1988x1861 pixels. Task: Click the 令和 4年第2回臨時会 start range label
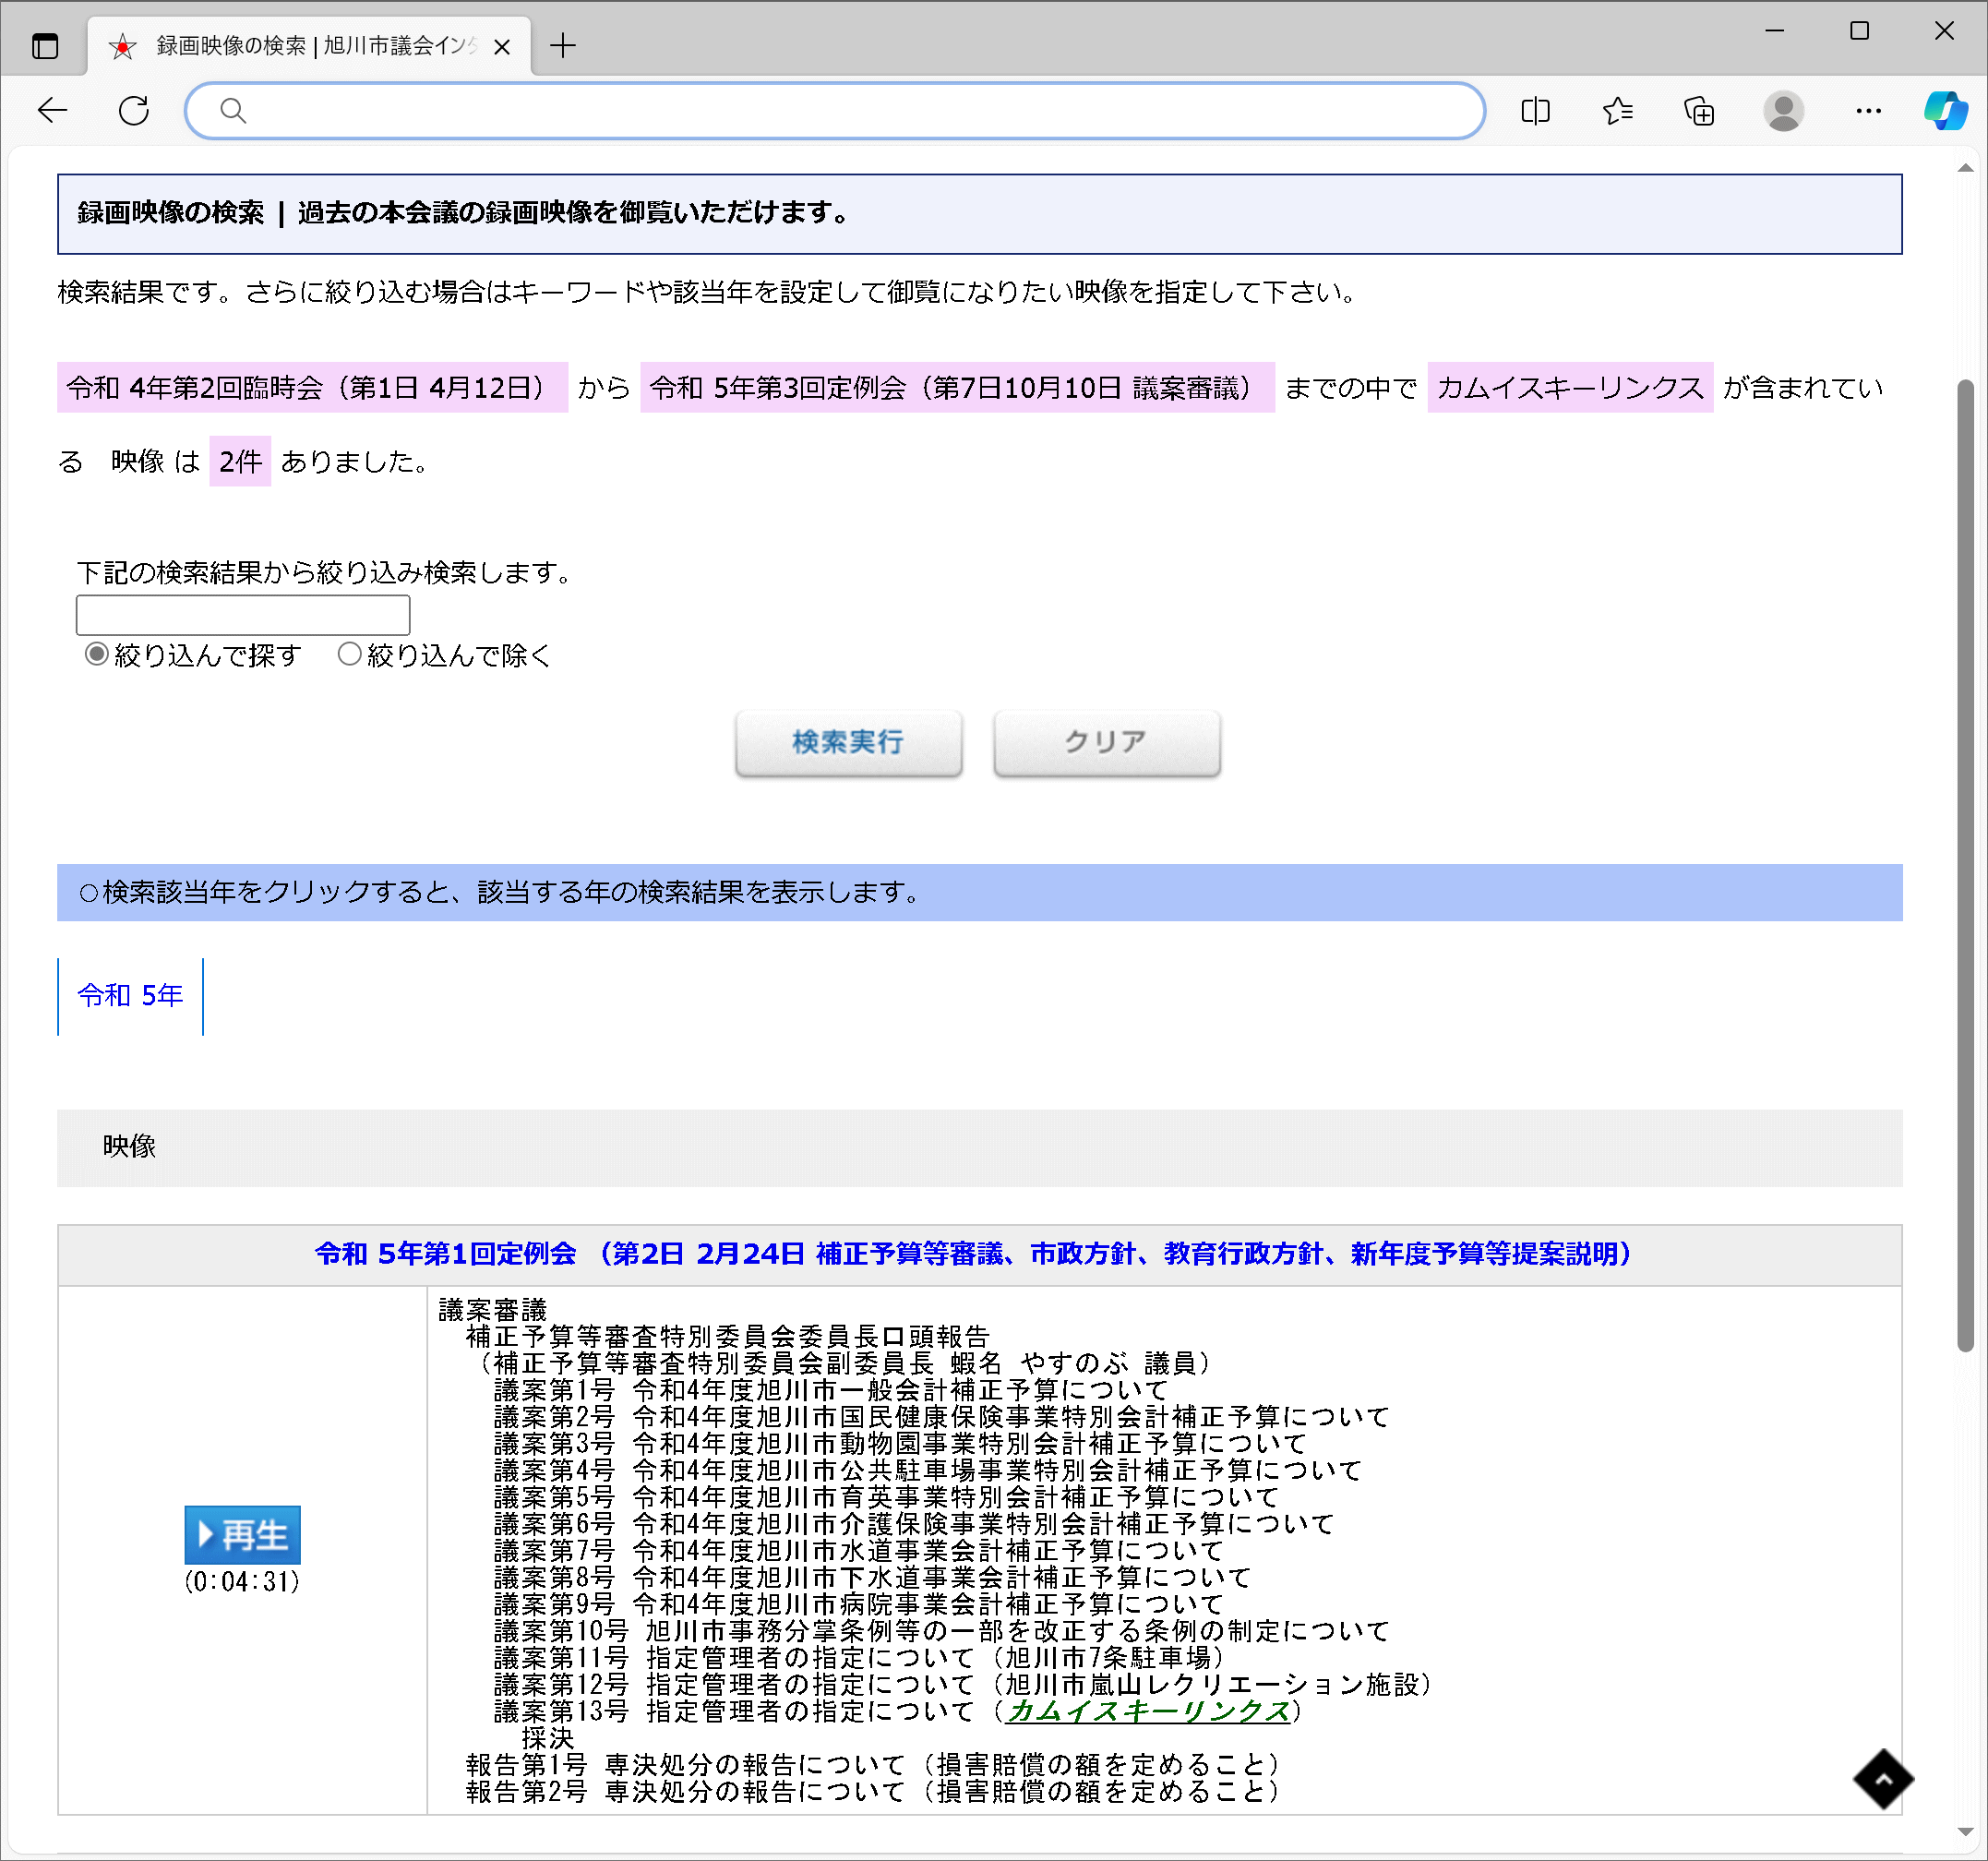point(312,388)
